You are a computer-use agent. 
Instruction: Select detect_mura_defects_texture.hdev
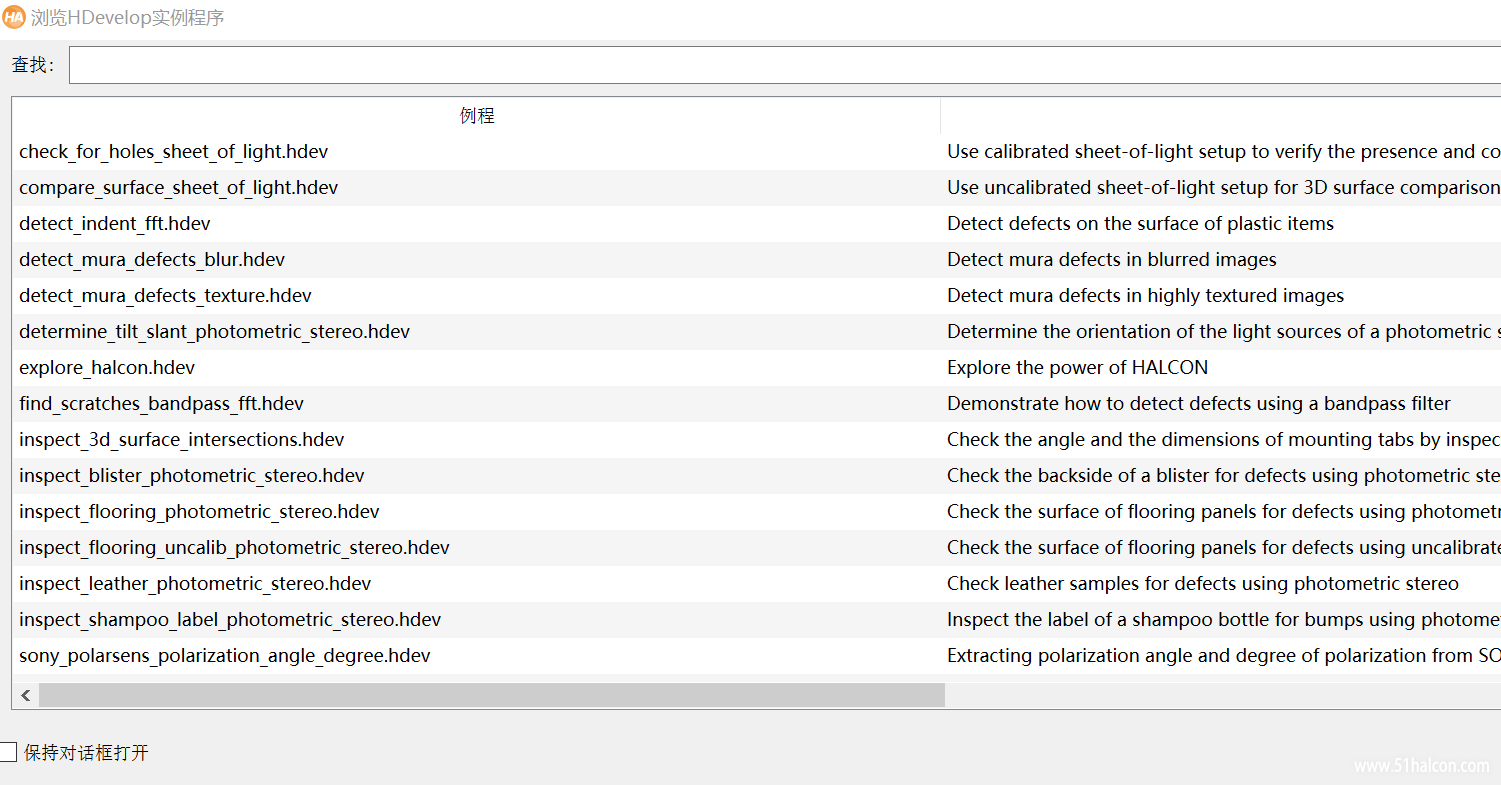(166, 296)
